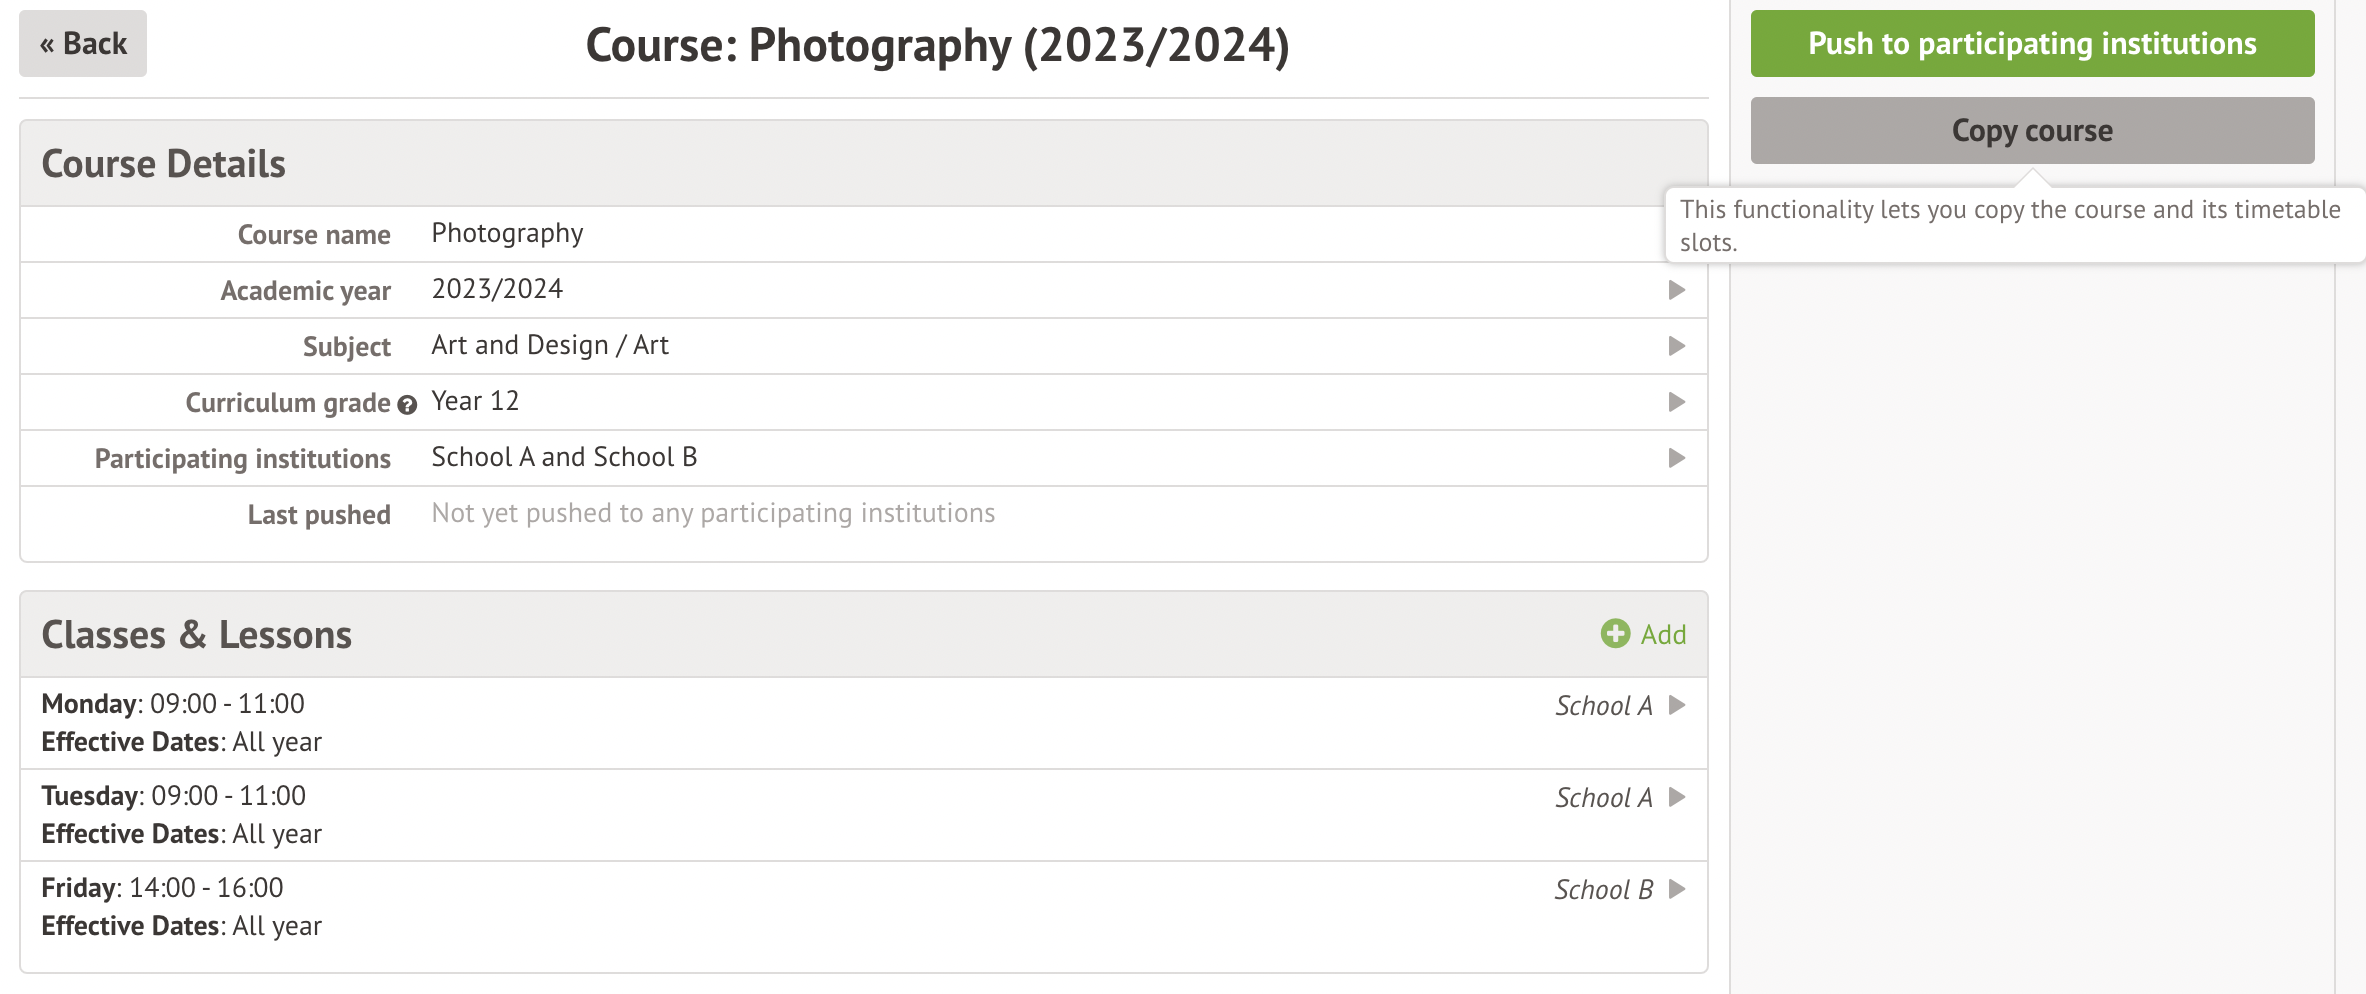Expand the Academic year row arrow

(1677, 290)
